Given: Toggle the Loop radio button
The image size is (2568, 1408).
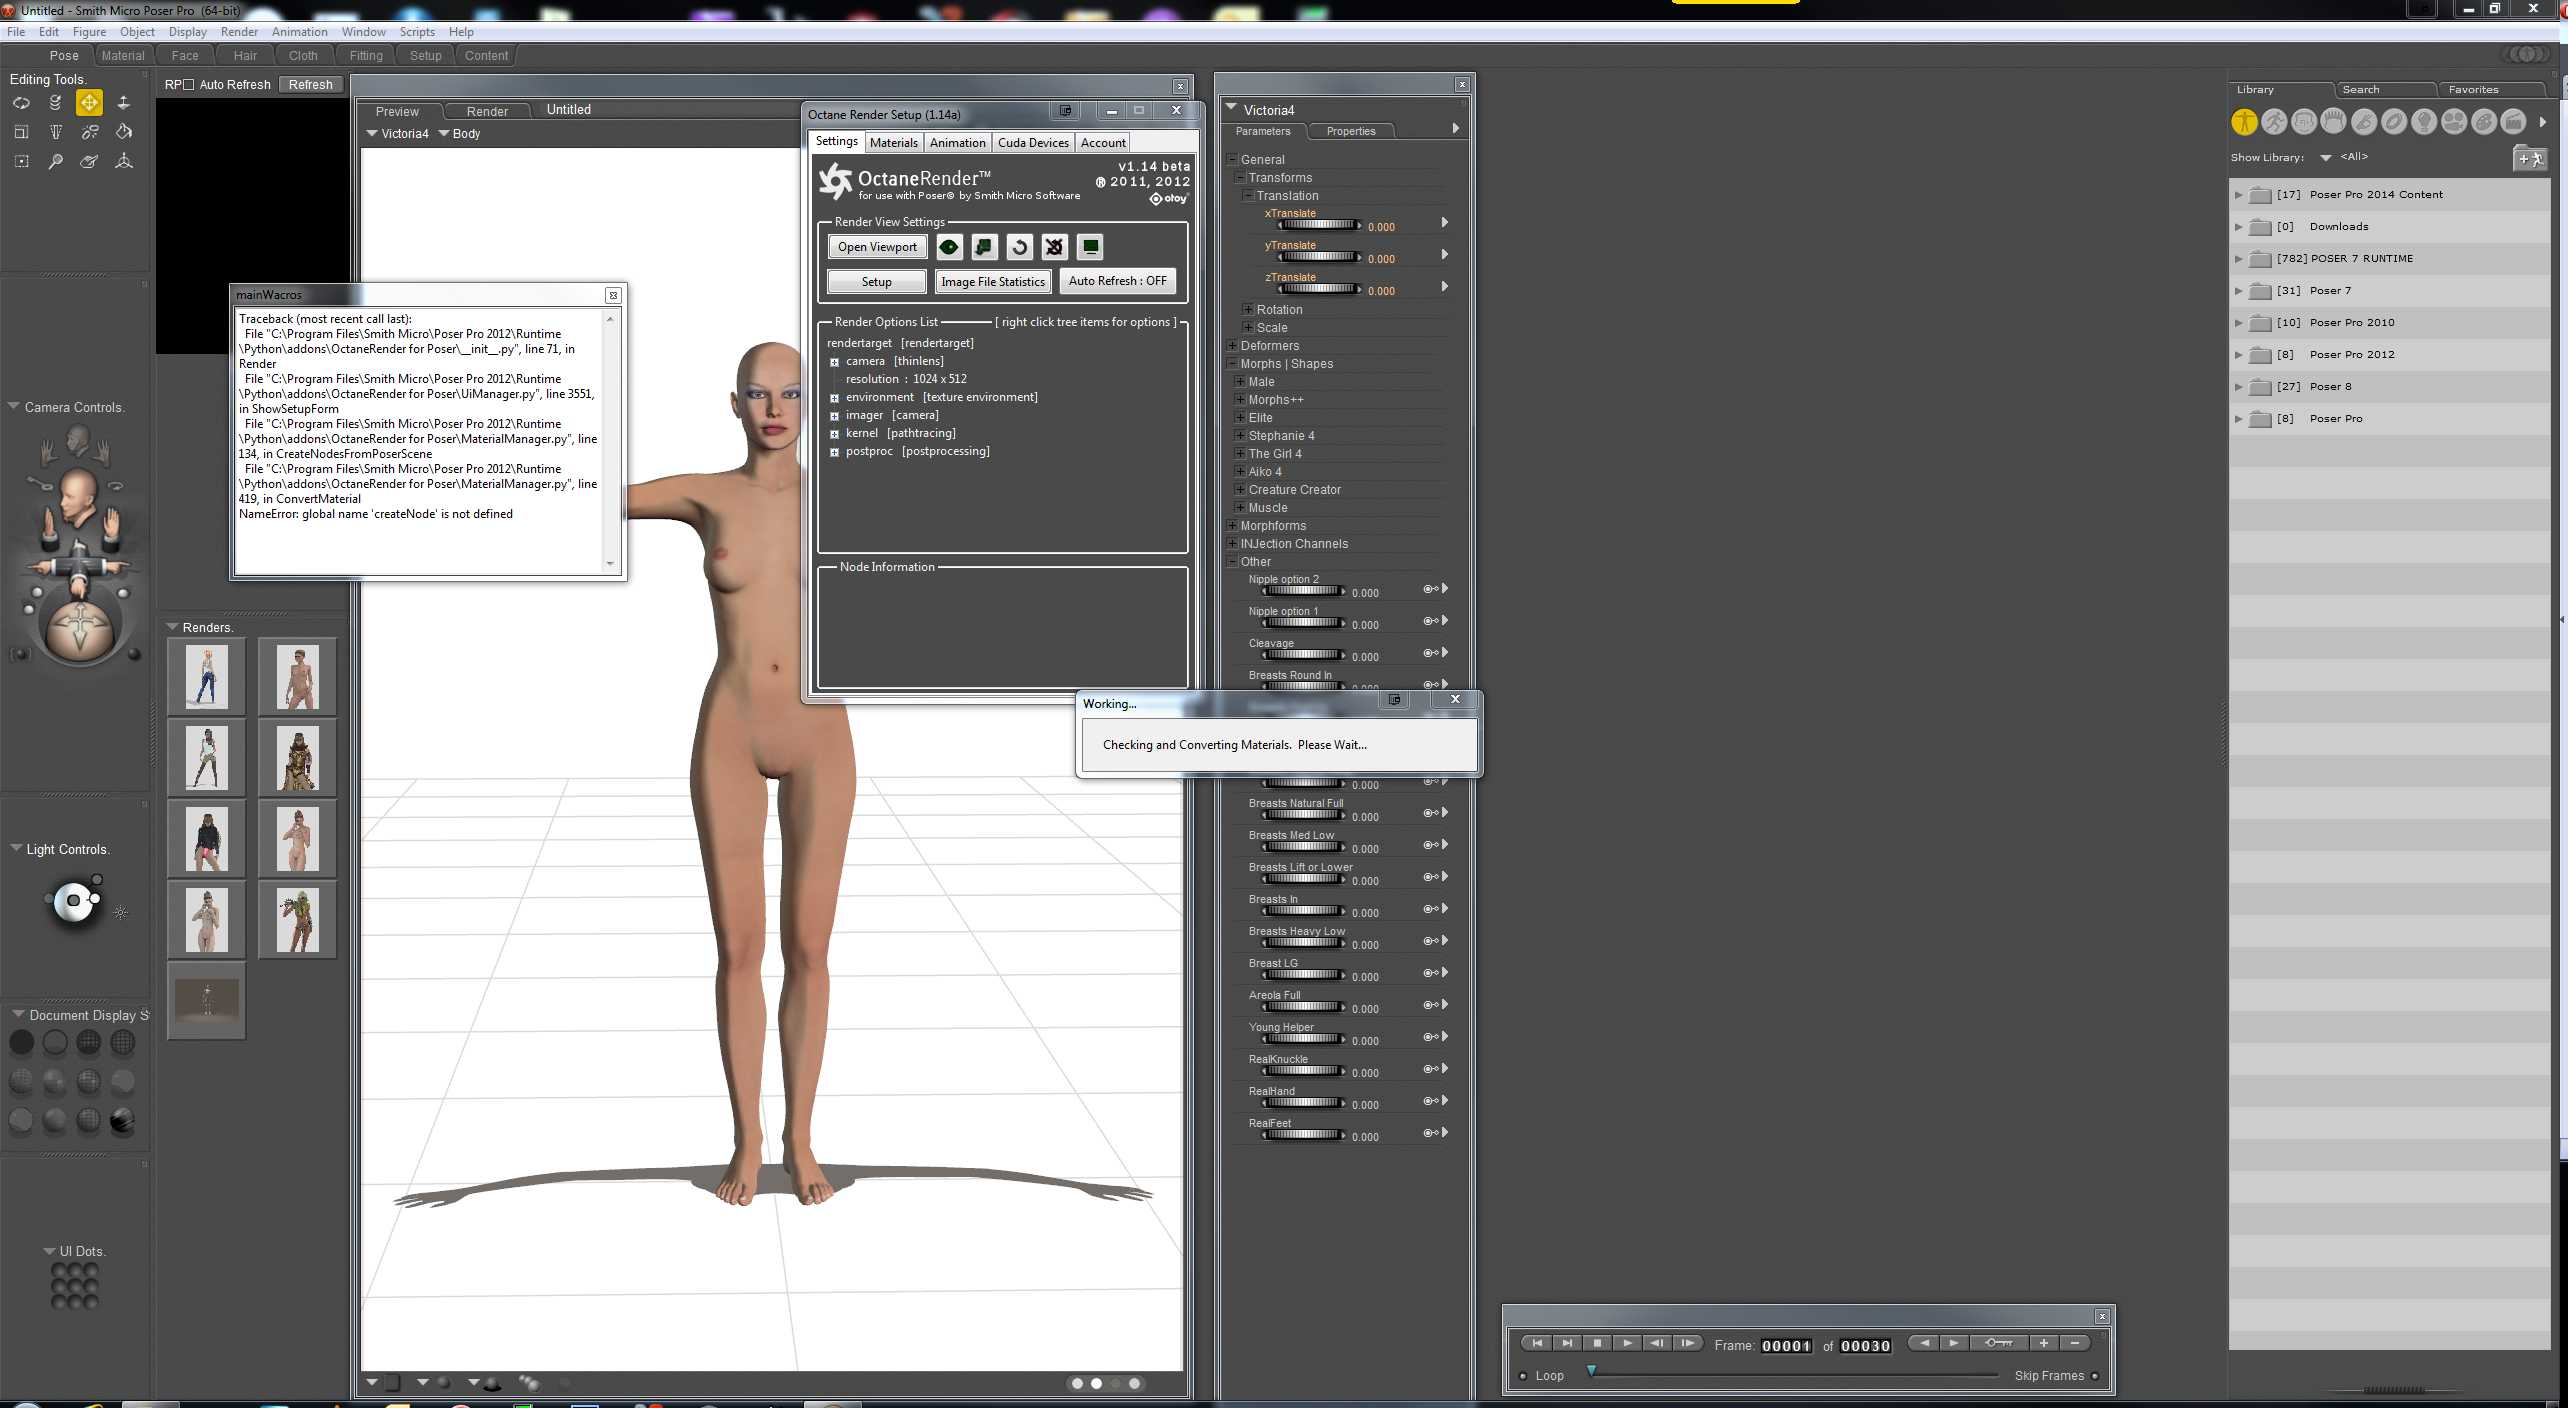Looking at the screenshot, I should 1523,1376.
